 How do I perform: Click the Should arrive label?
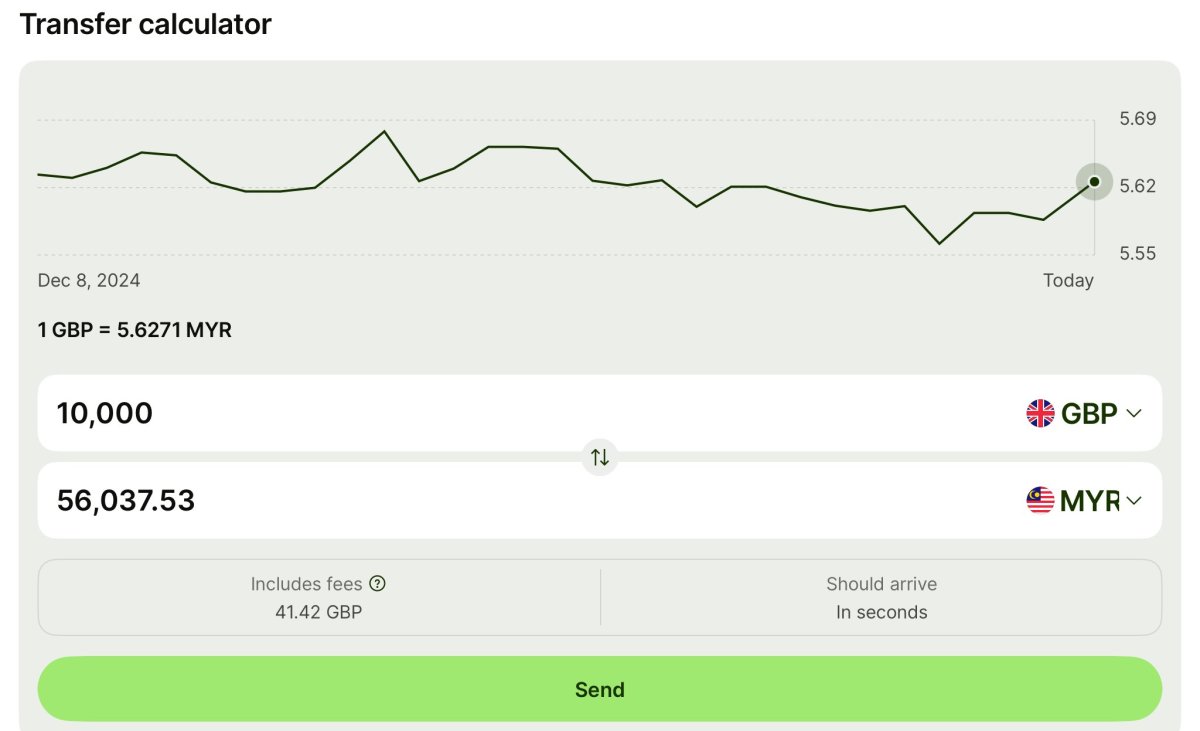[x=881, y=584]
